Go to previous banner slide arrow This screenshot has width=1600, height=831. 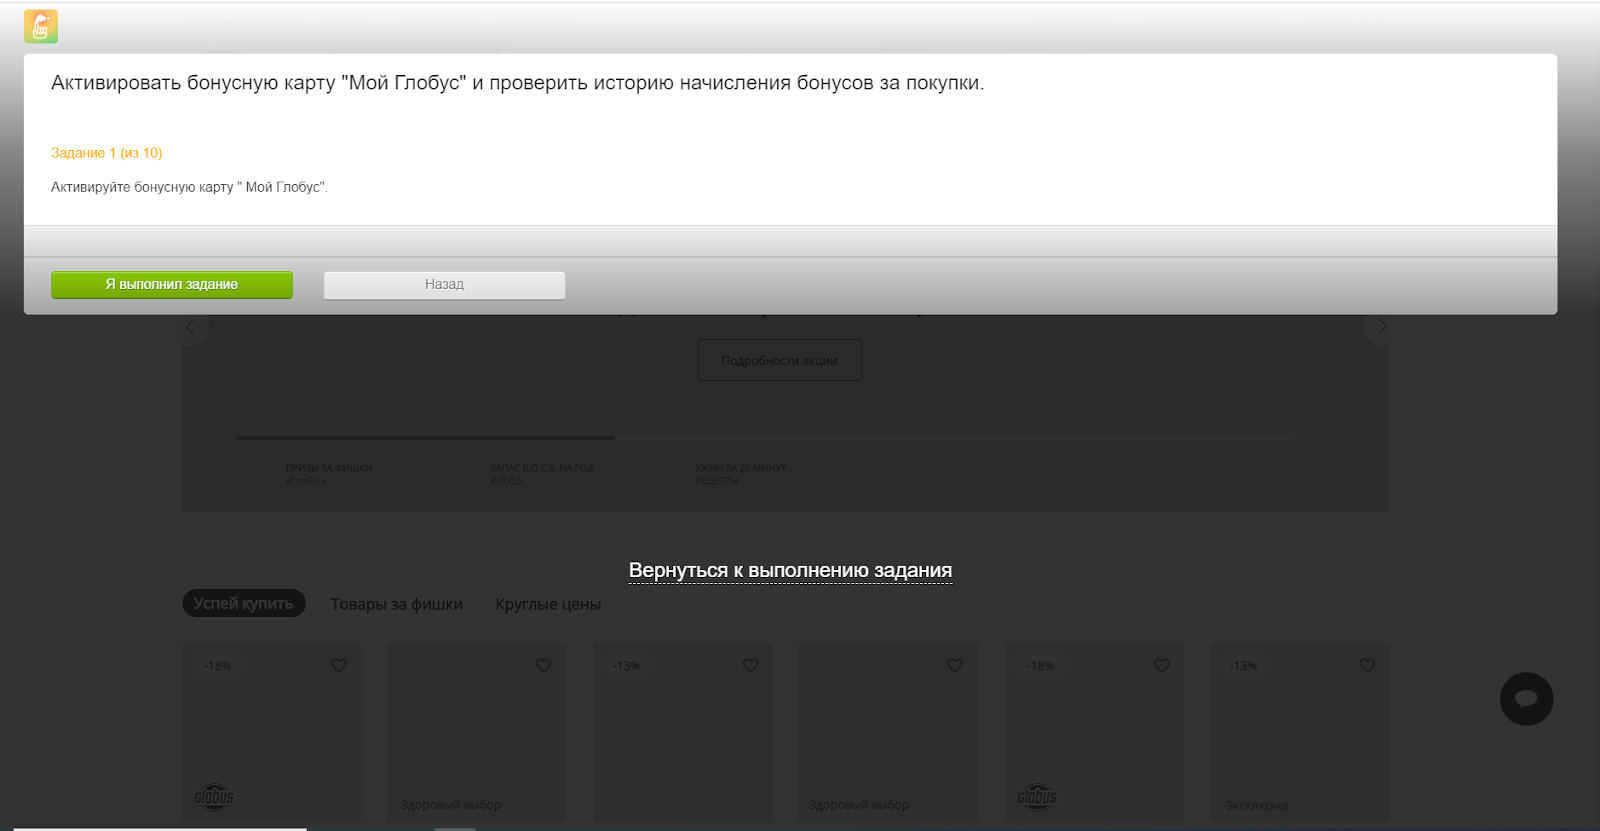click(x=191, y=326)
